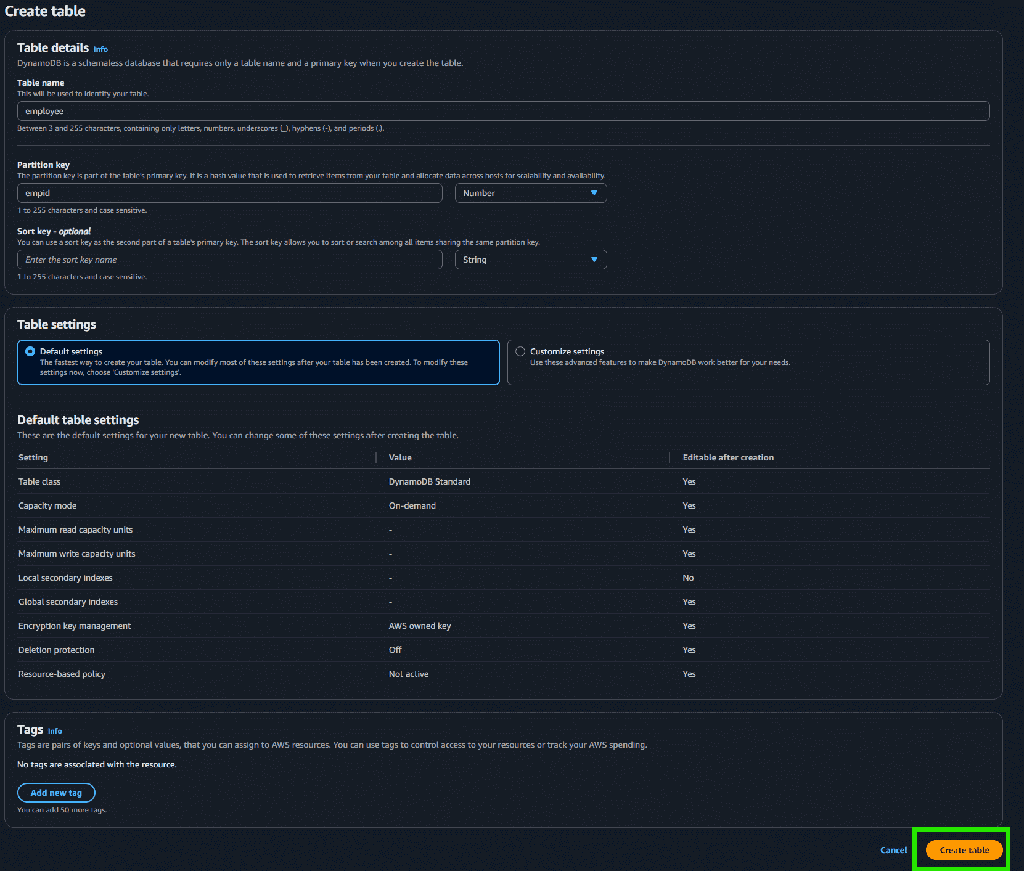
Task: Click the Create table button
Action: coord(964,850)
